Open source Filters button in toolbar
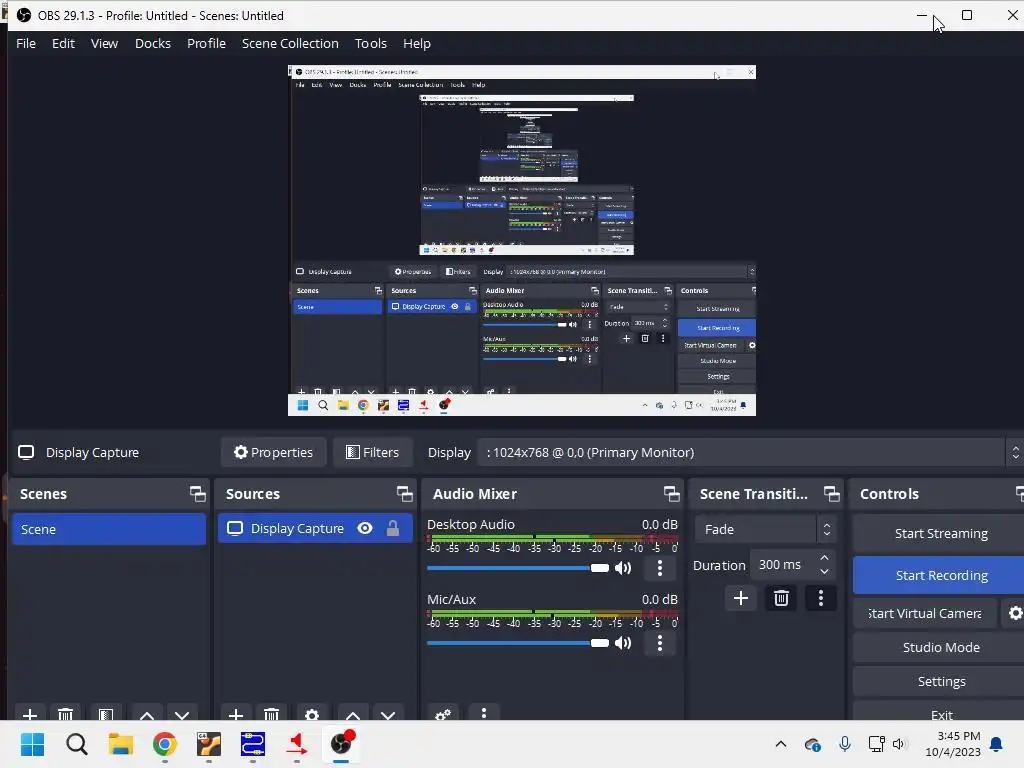 coord(373,453)
